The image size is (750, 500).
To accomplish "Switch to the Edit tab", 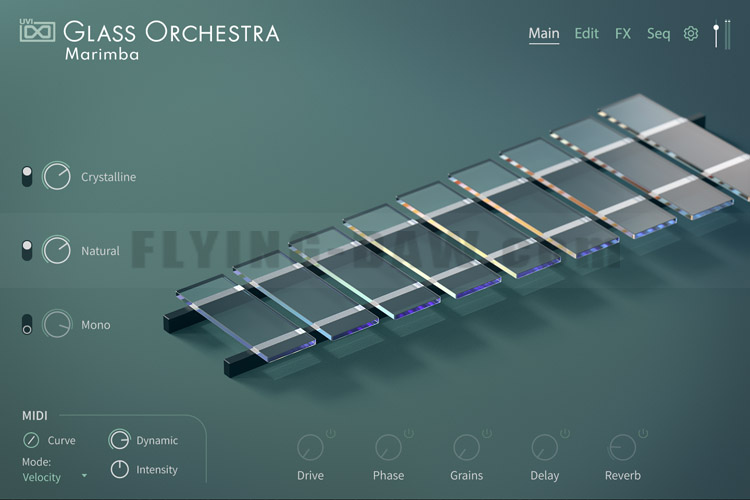I will pyautogui.click(x=586, y=33).
